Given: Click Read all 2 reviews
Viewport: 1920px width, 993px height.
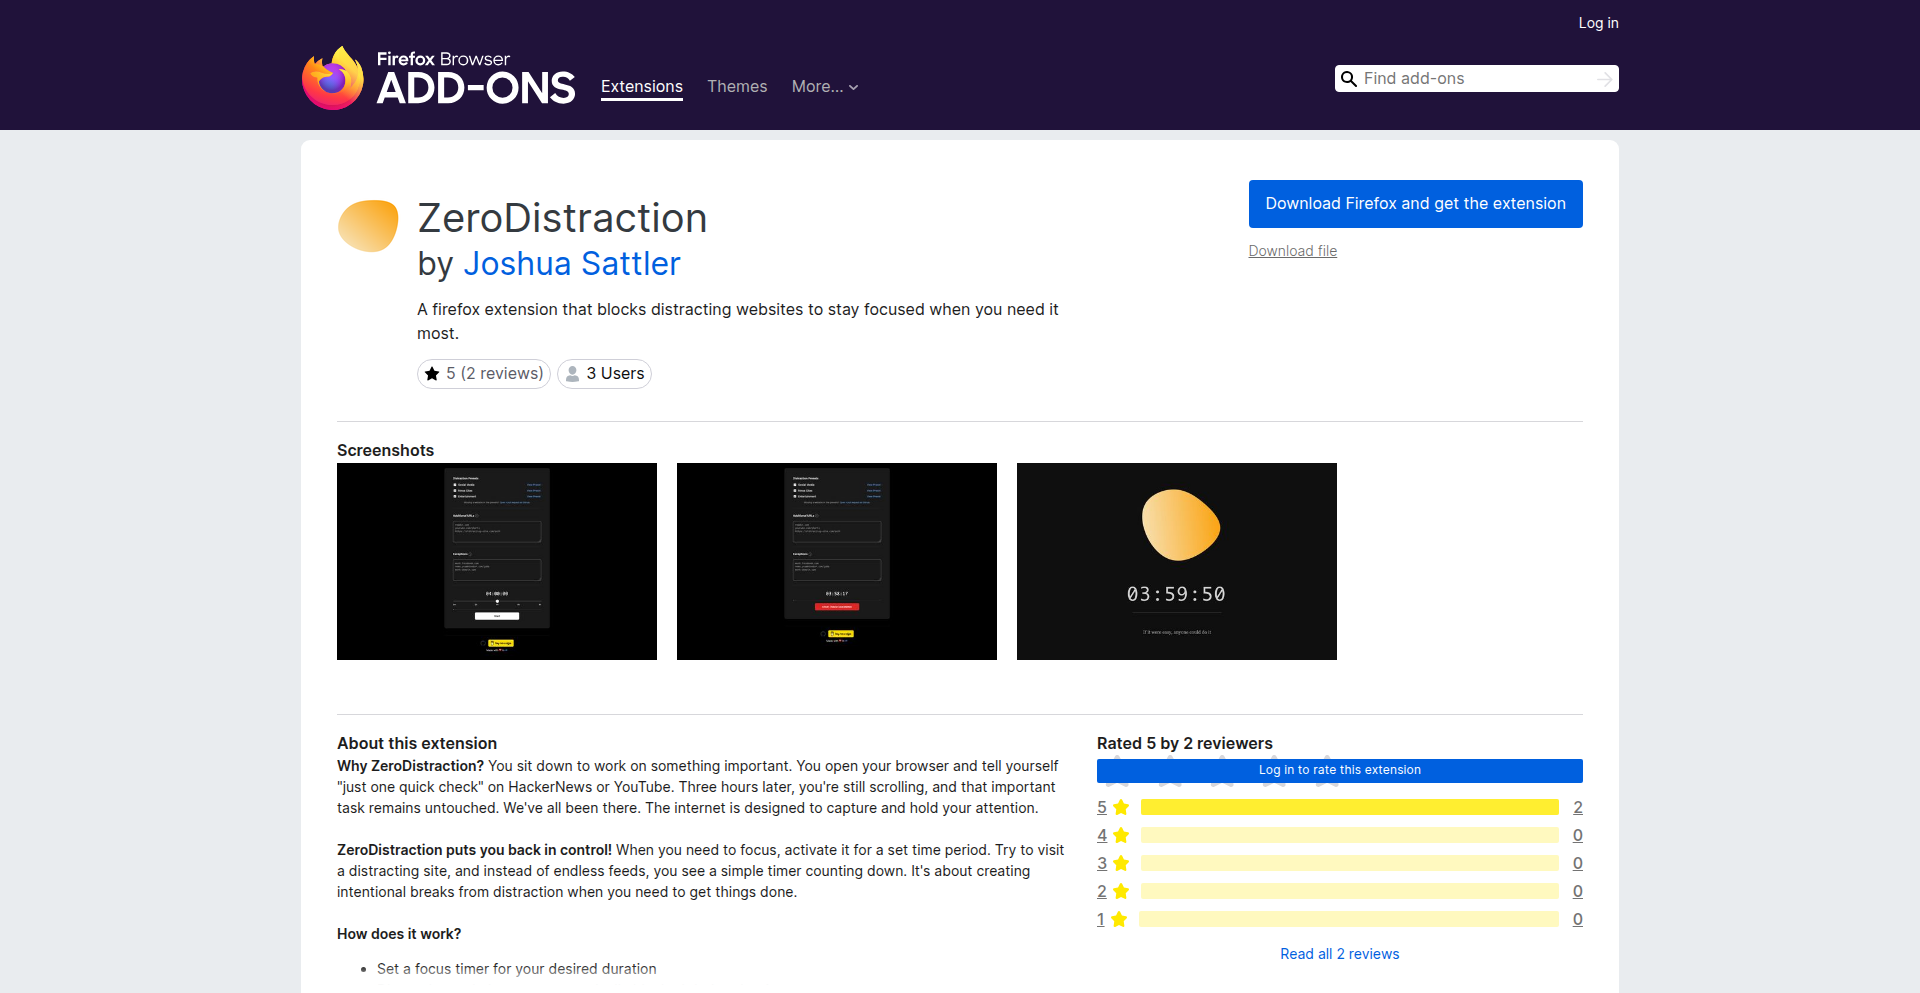Looking at the screenshot, I should (1340, 954).
